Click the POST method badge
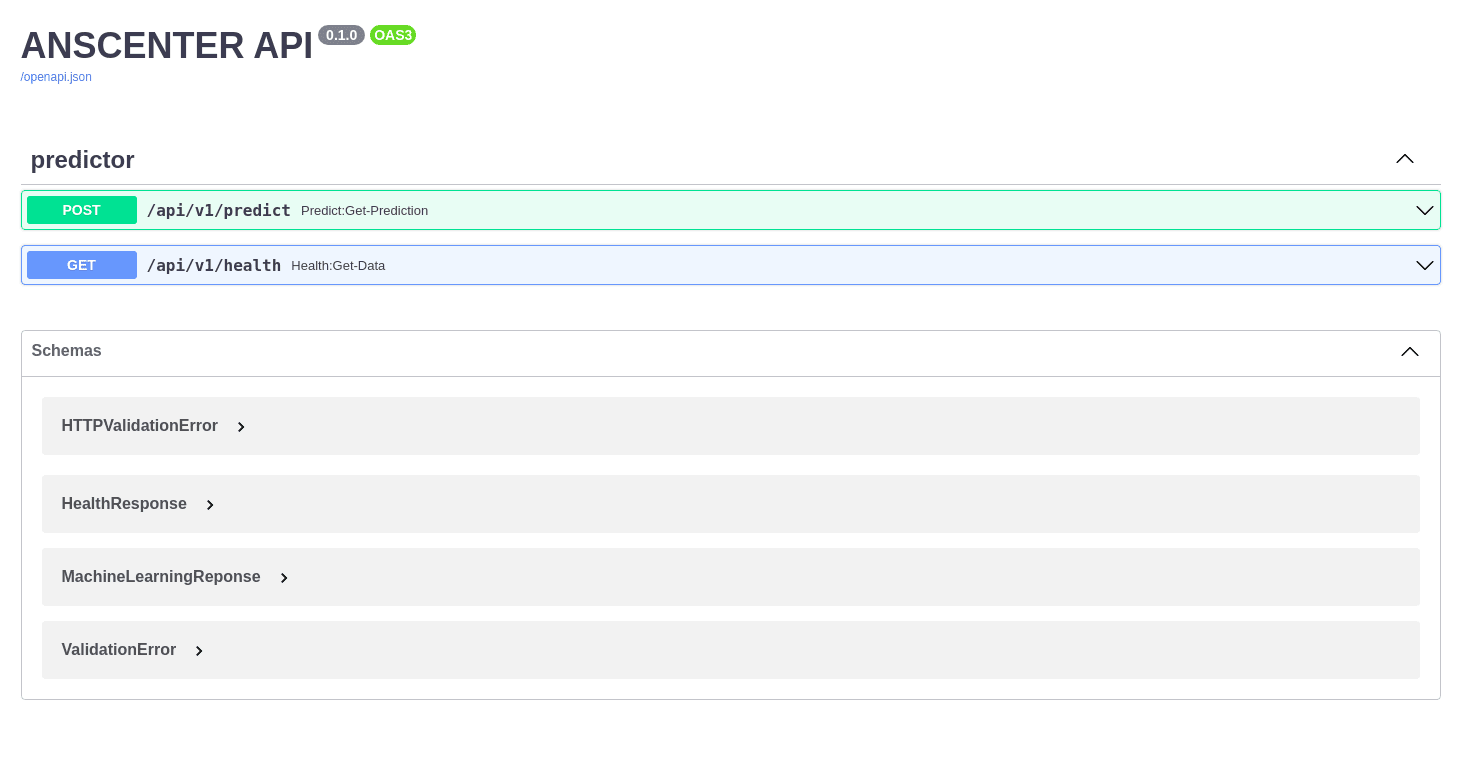 [81, 210]
